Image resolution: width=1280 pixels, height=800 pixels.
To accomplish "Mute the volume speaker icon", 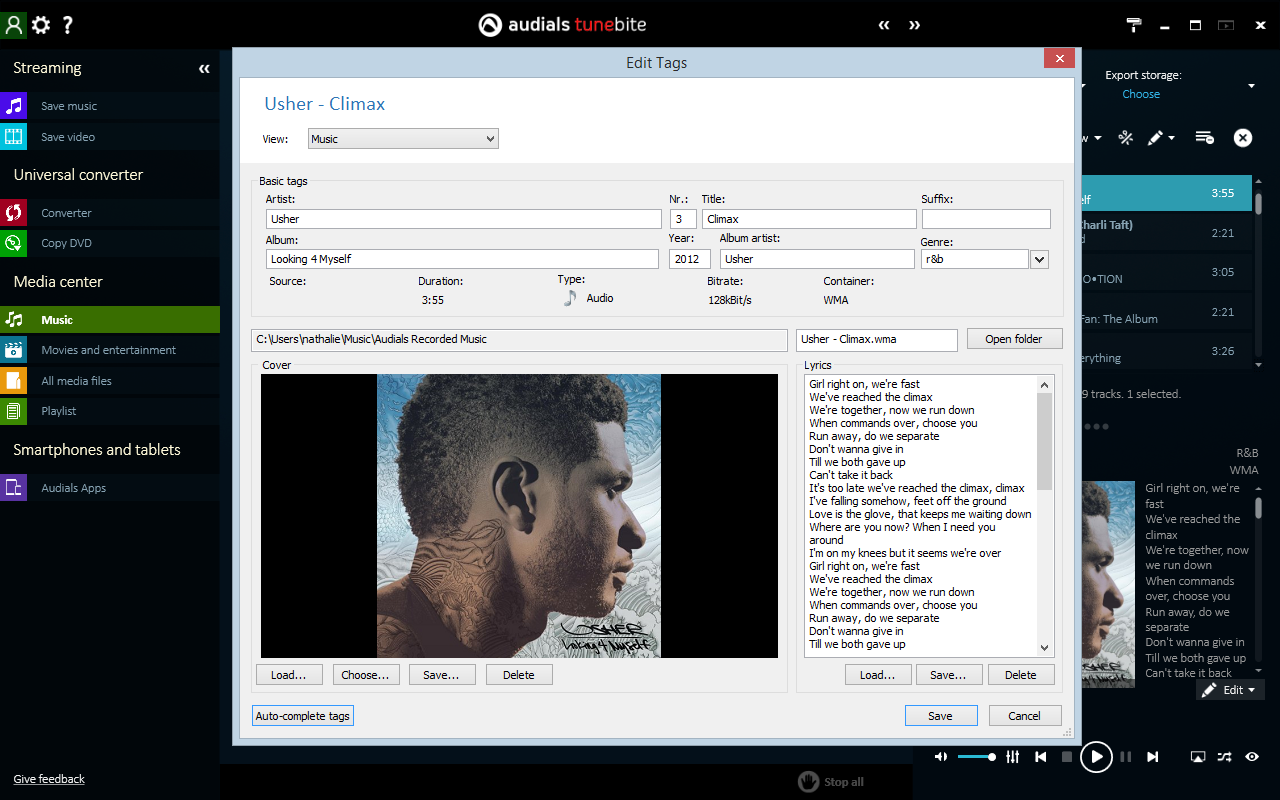I will click(941, 757).
